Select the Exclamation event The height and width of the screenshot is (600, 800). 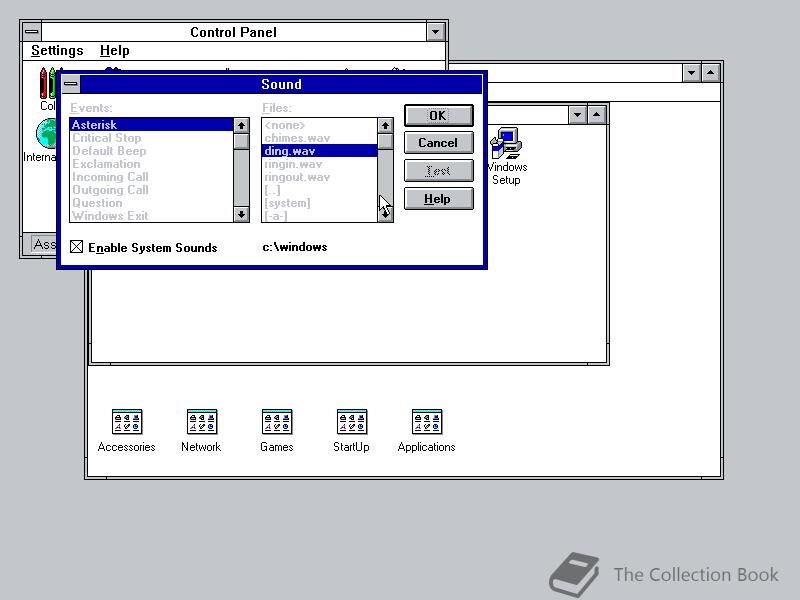(152, 164)
